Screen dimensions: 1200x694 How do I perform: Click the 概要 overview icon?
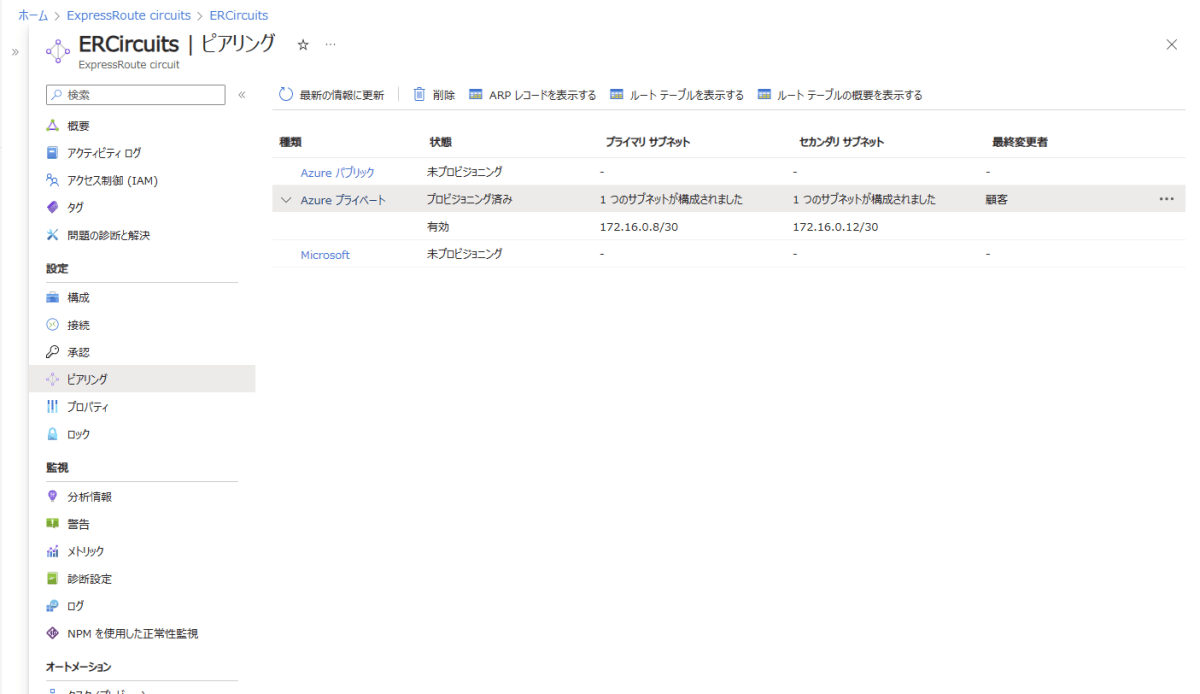(x=53, y=126)
